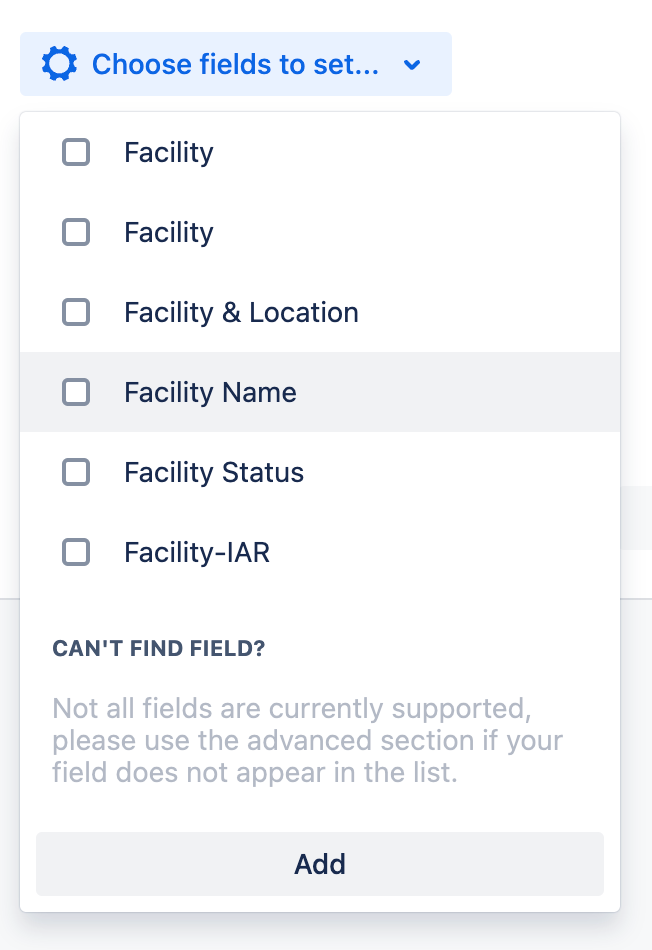Click the gear icon beside Choose fields

pos(59,65)
